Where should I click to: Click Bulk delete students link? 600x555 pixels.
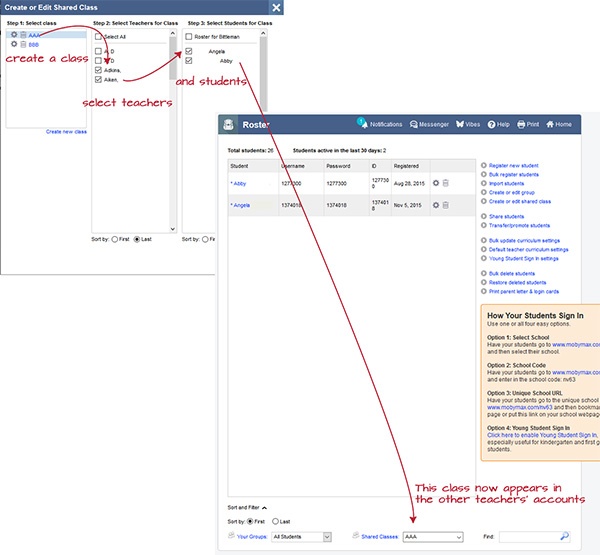512,274
